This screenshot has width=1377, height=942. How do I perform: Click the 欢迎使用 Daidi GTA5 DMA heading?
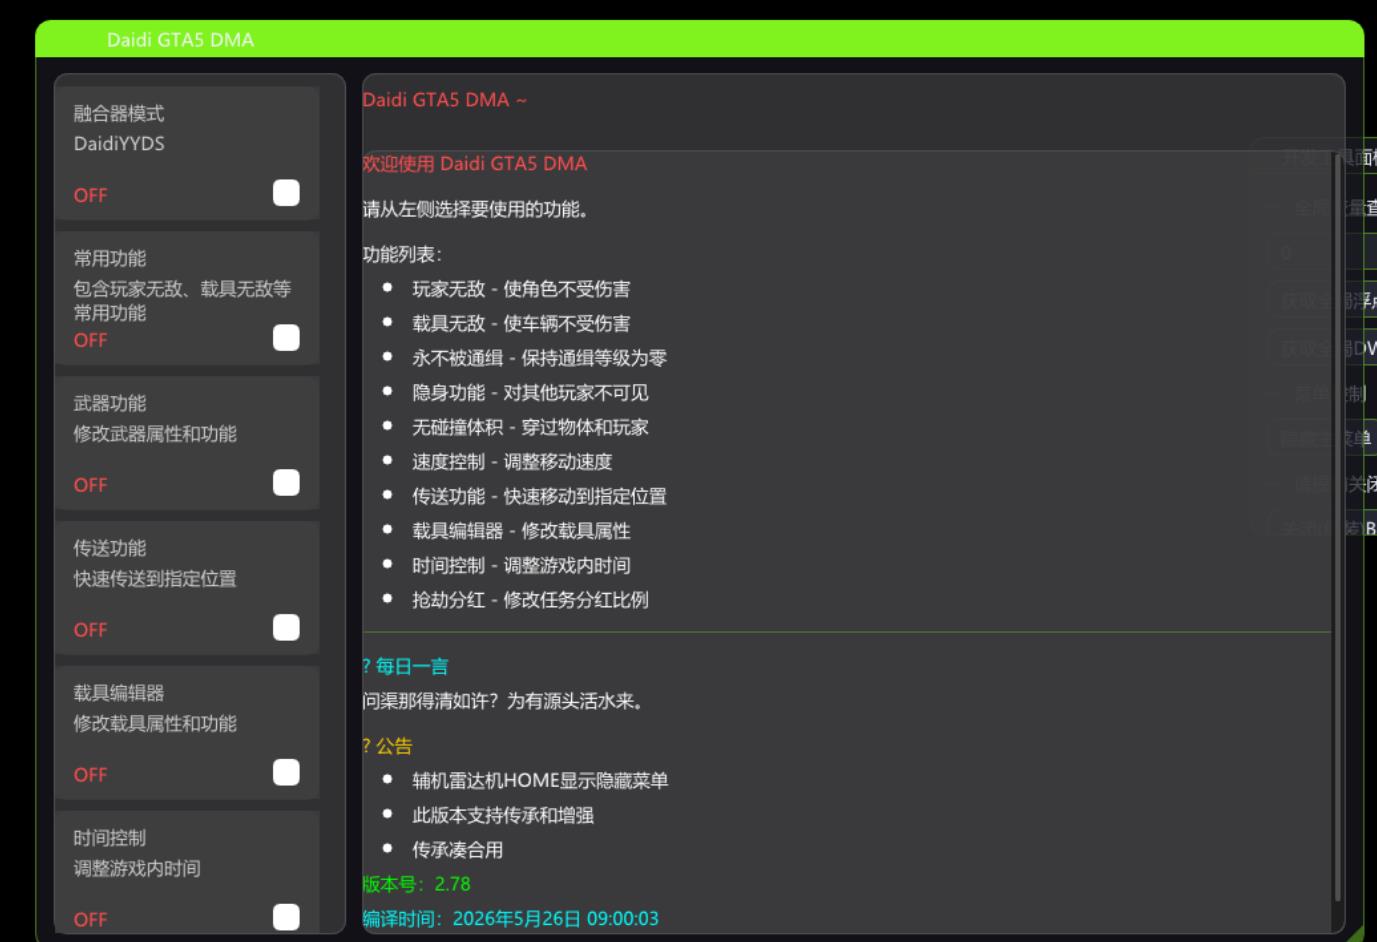point(475,164)
